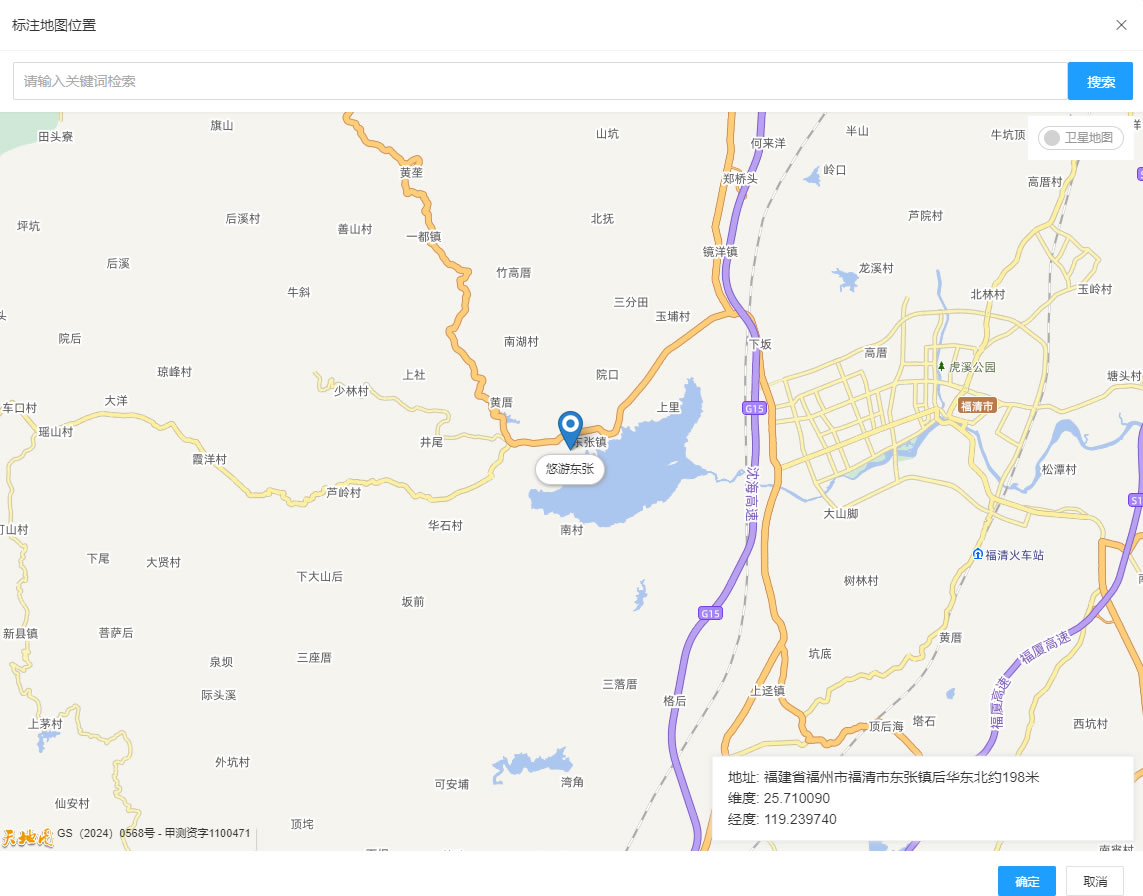Focus the keyword search input field

(540, 82)
